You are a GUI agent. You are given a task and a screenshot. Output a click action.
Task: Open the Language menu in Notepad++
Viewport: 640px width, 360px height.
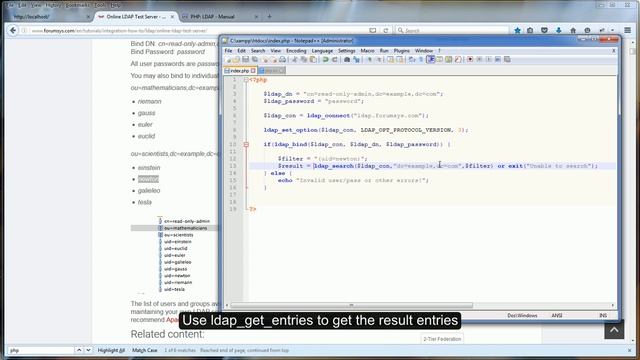click(x=322, y=51)
